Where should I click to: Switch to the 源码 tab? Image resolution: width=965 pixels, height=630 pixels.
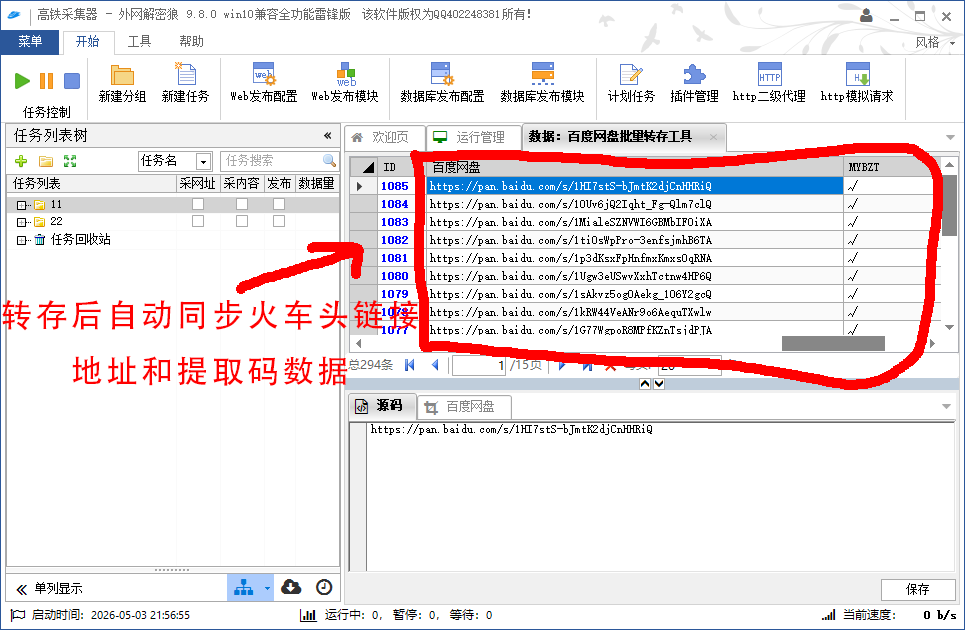tap(382, 405)
